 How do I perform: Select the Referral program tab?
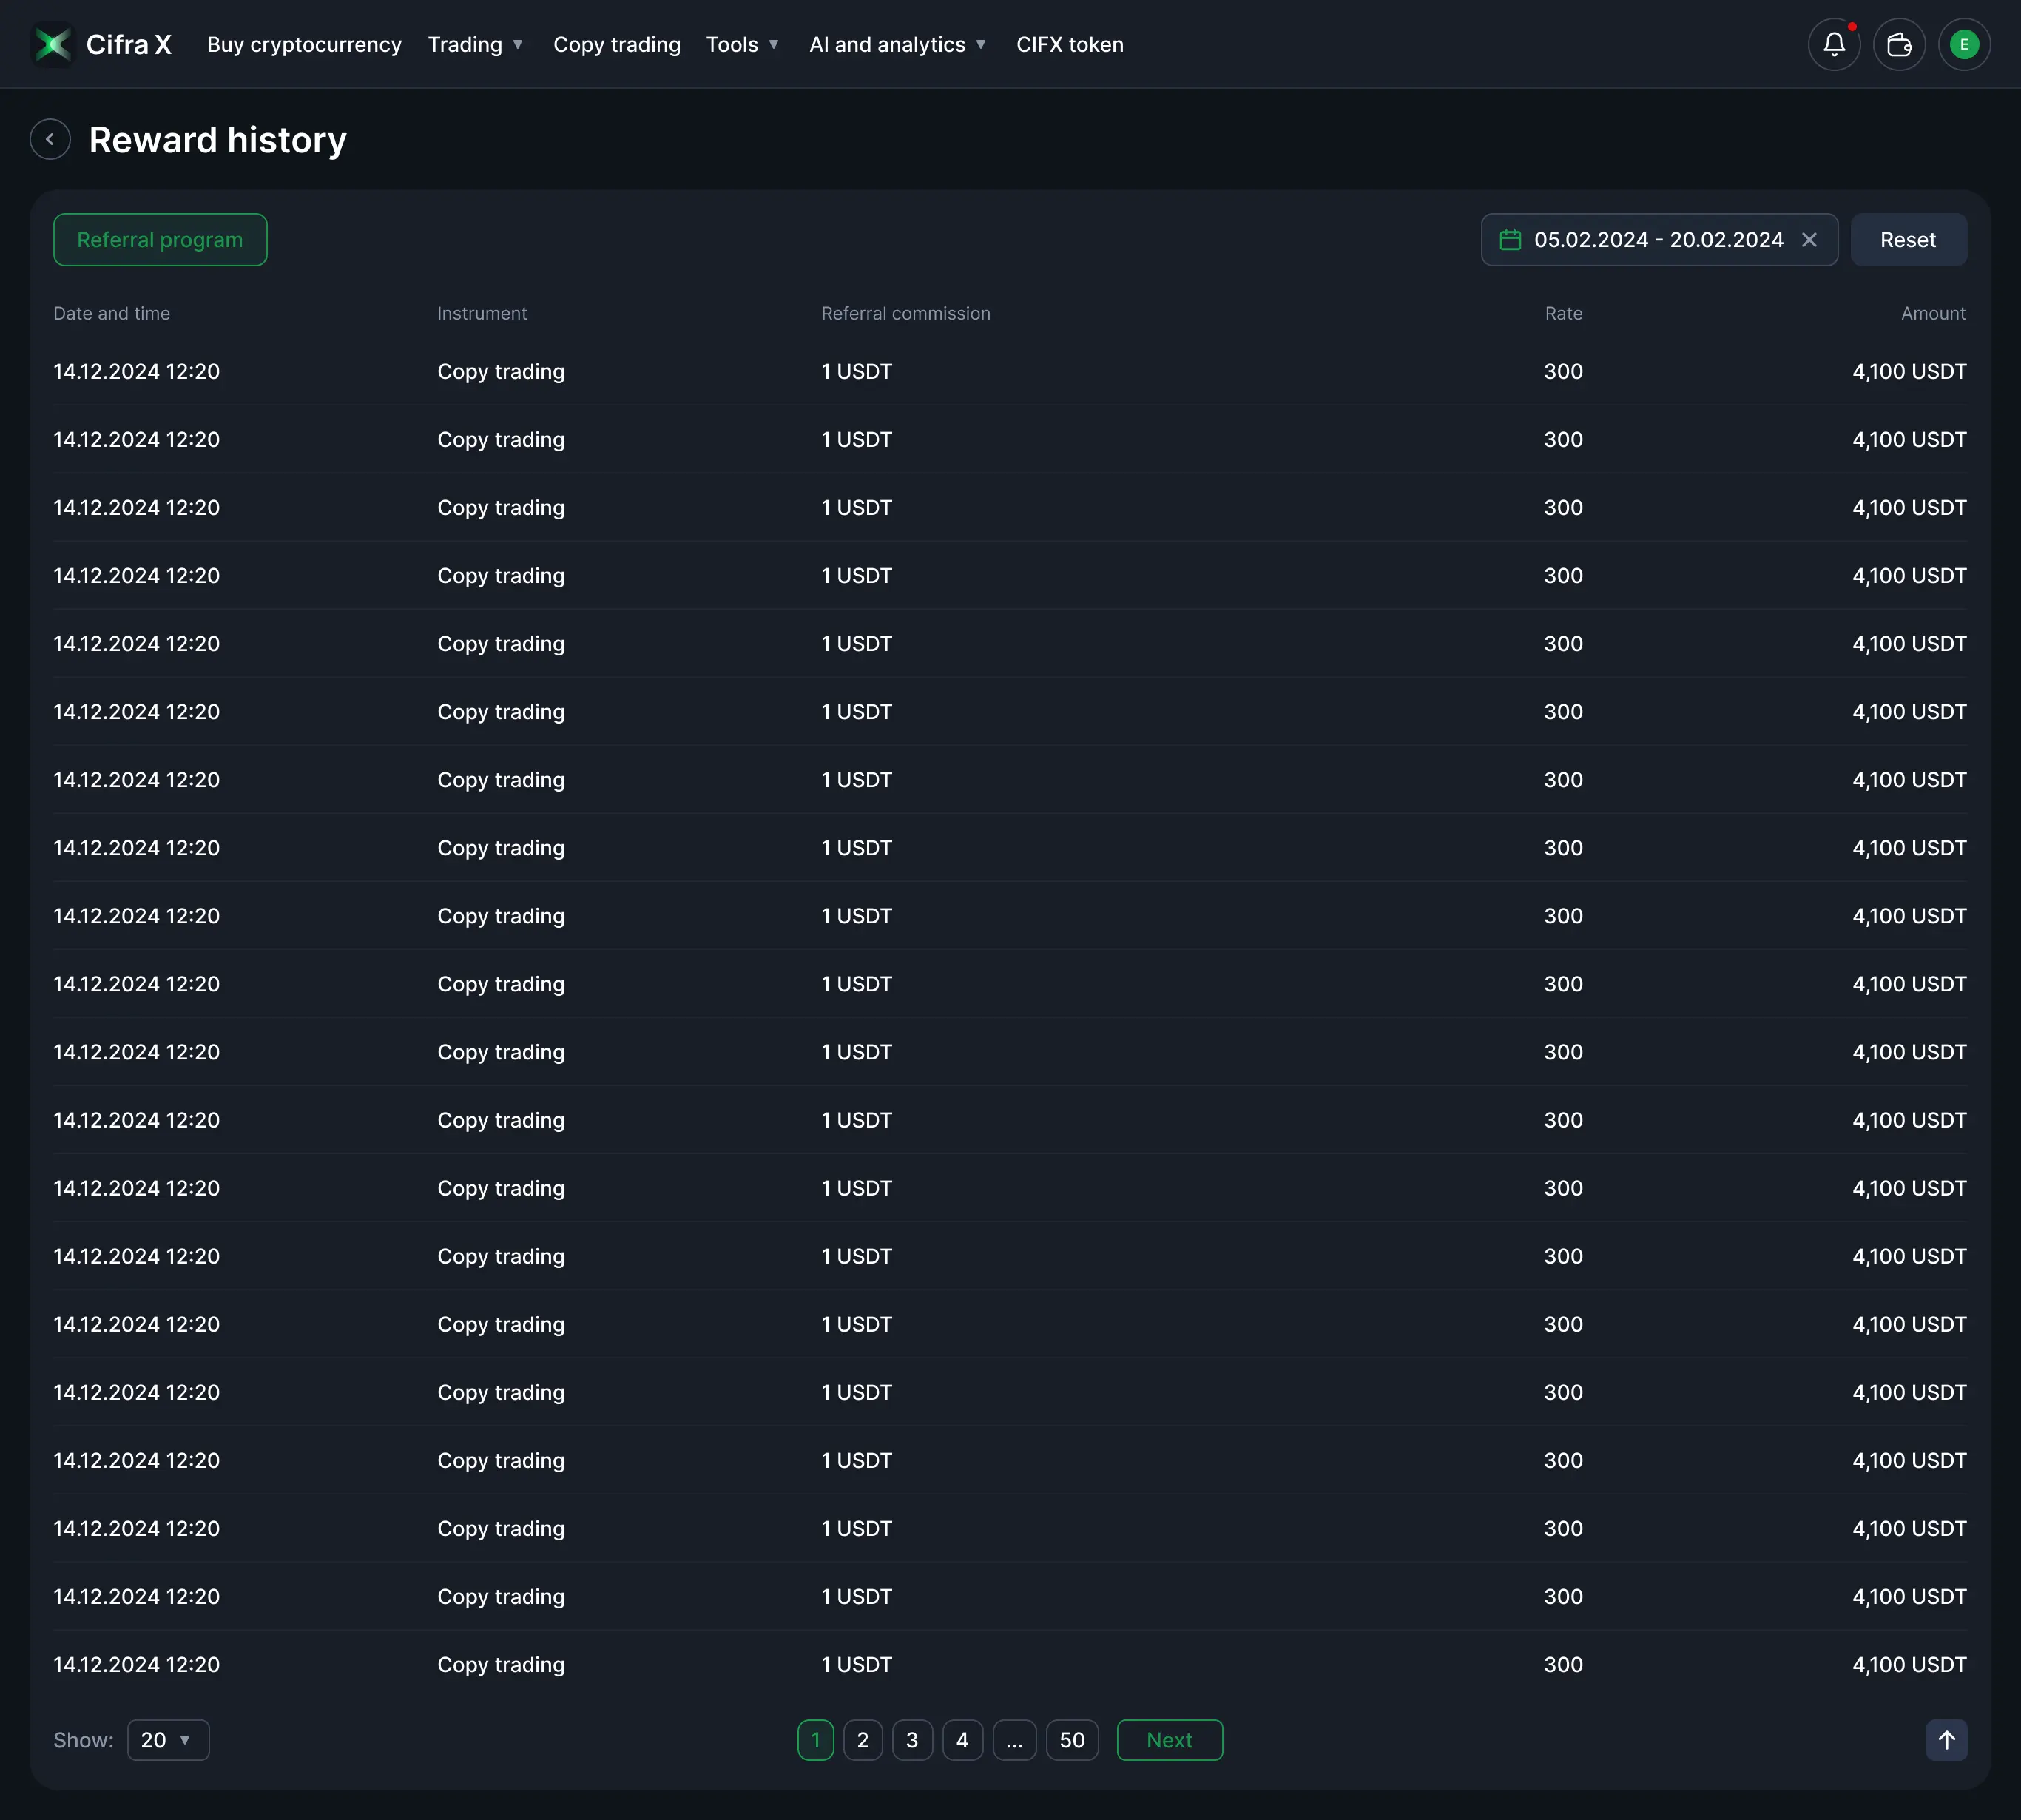click(160, 240)
